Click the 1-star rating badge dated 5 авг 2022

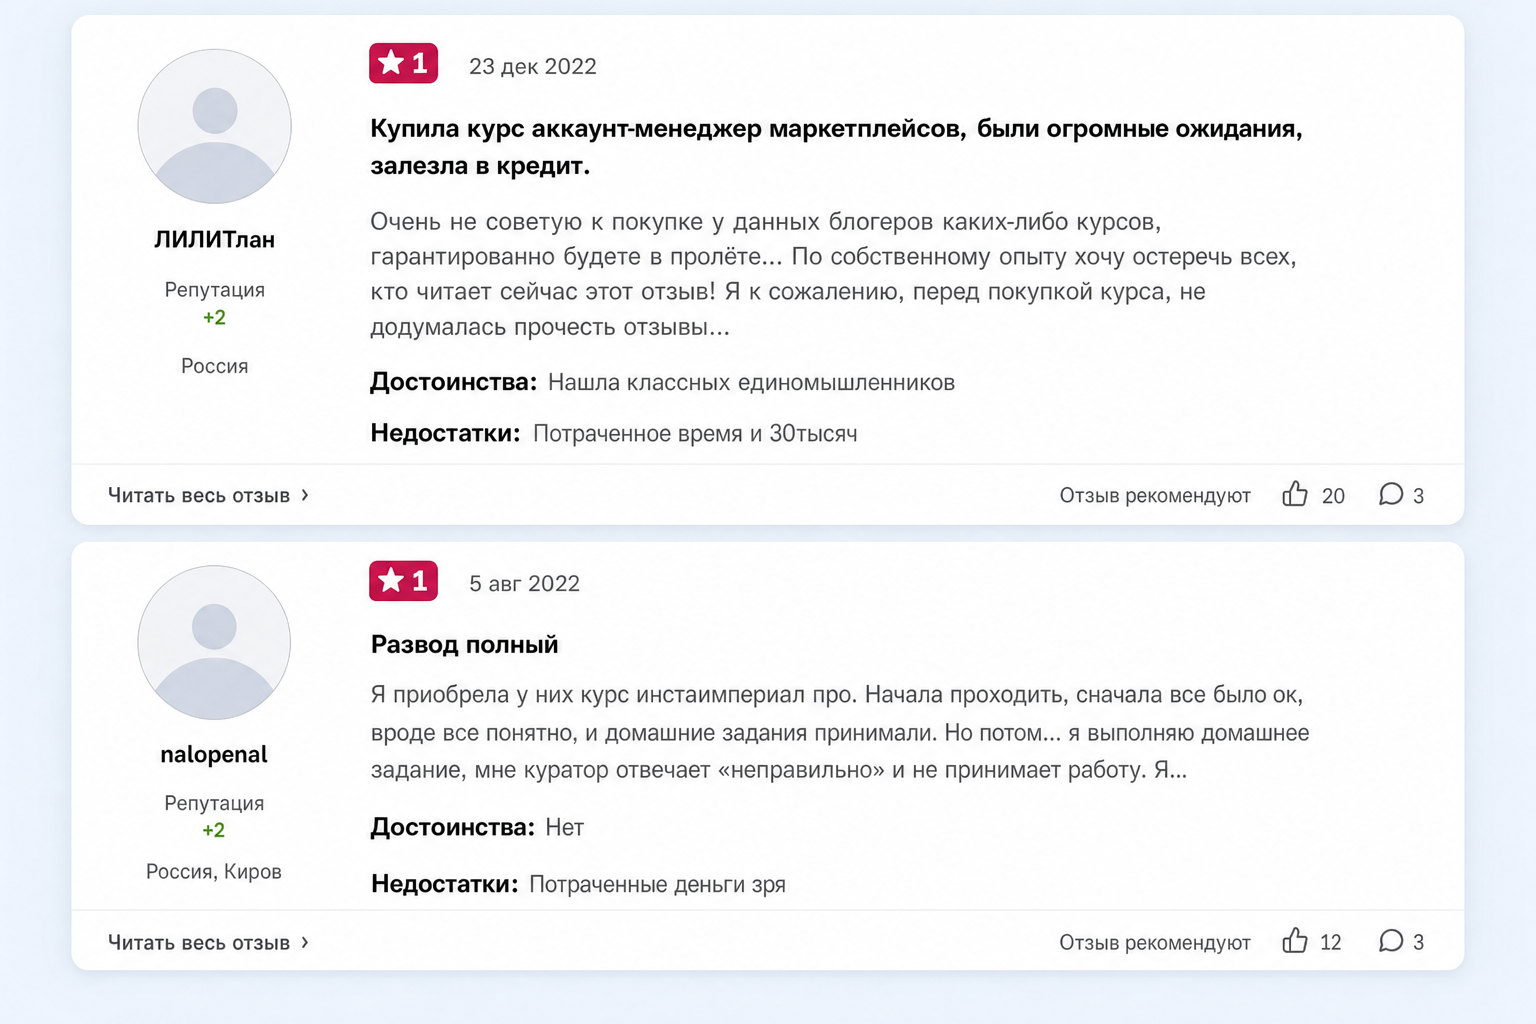click(x=404, y=581)
